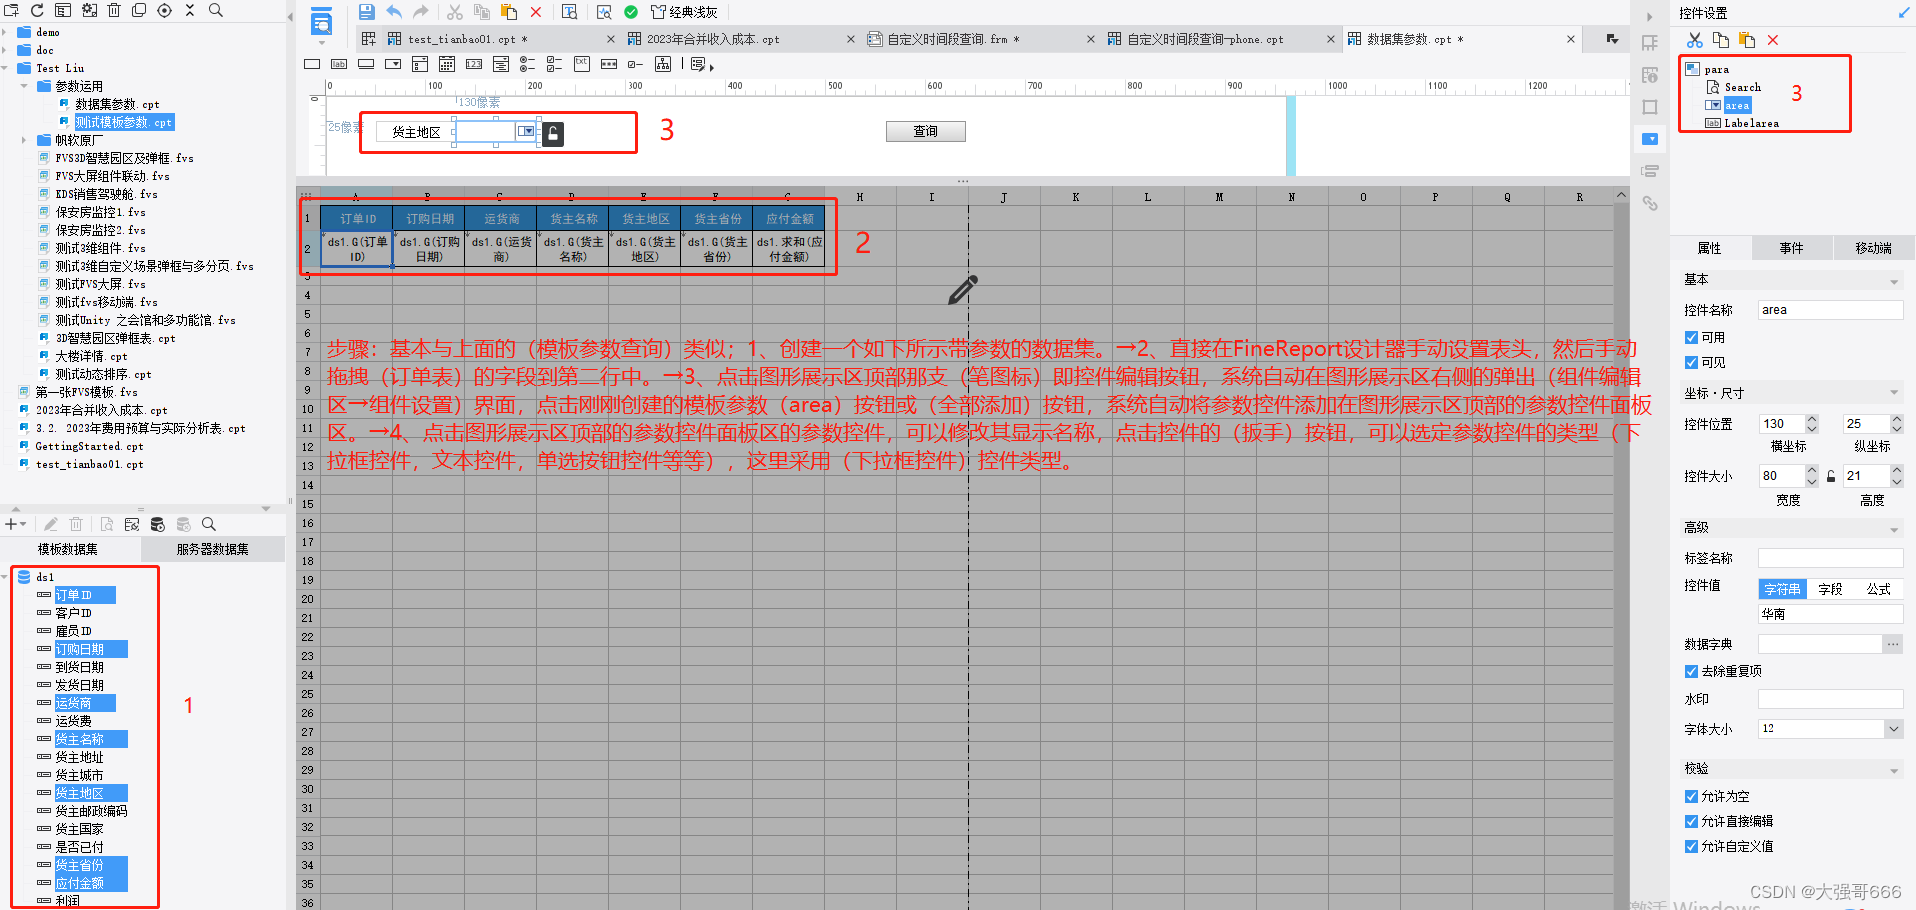The height and width of the screenshot is (910, 1916).
Task: Switch to the 事件 tab
Action: tap(1791, 248)
